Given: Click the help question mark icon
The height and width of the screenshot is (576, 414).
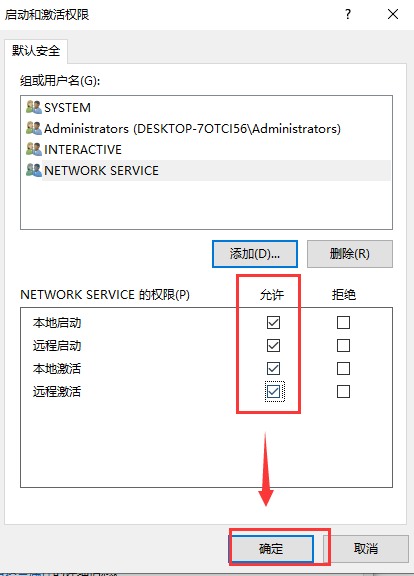Looking at the screenshot, I should click(348, 14).
